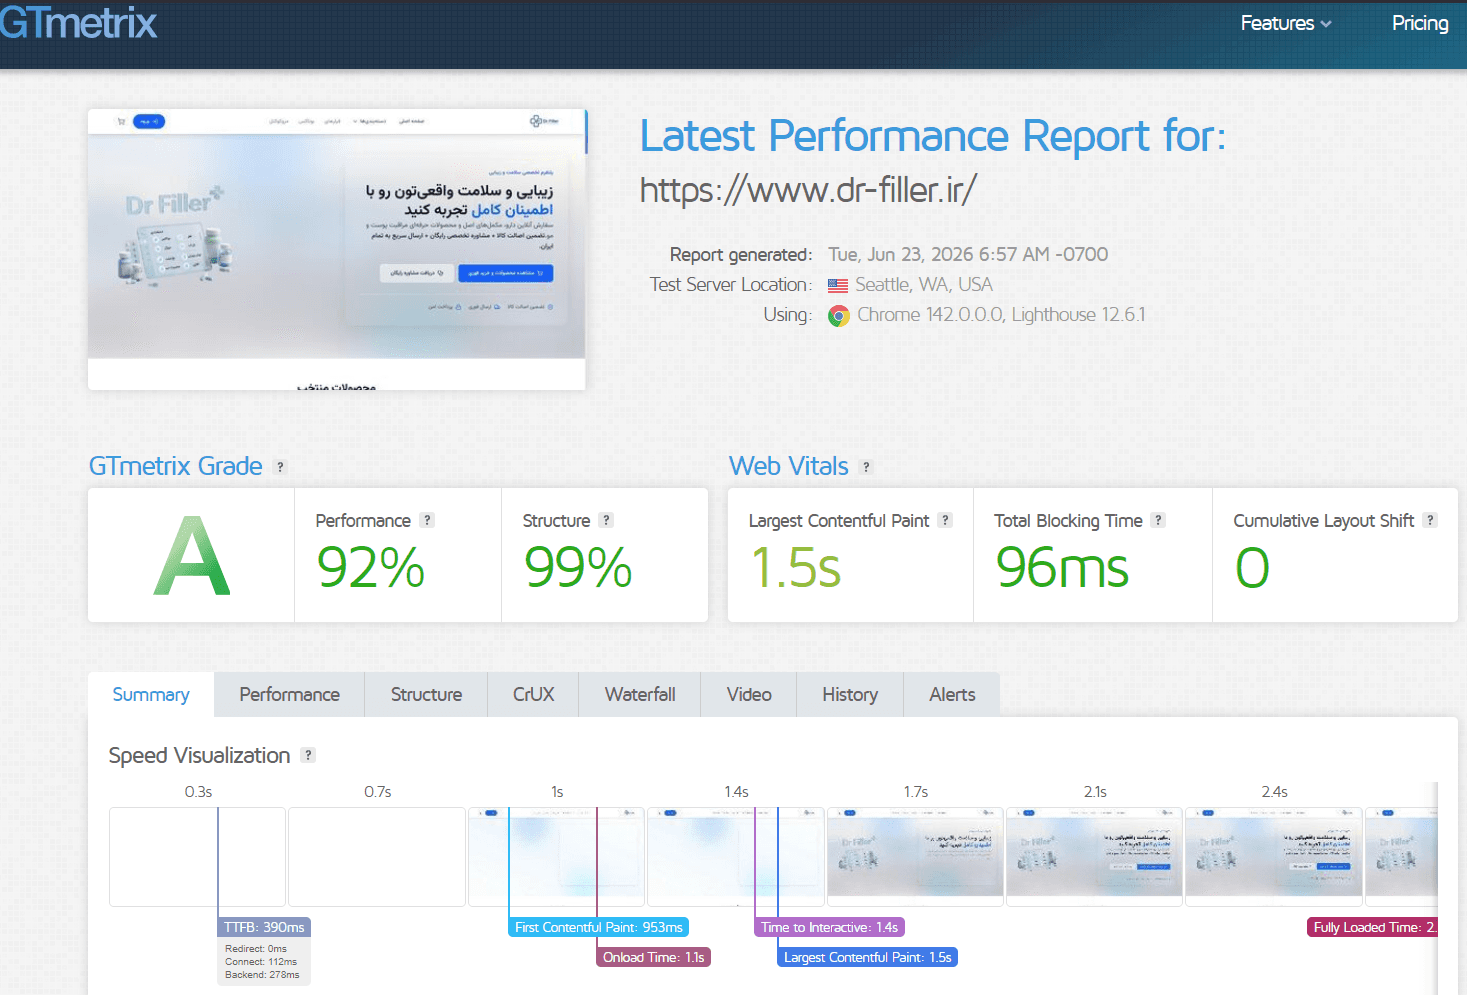The height and width of the screenshot is (995, 1467).
Task: Open help icon next to Web Vitals
Action: [x=866, y=467]
